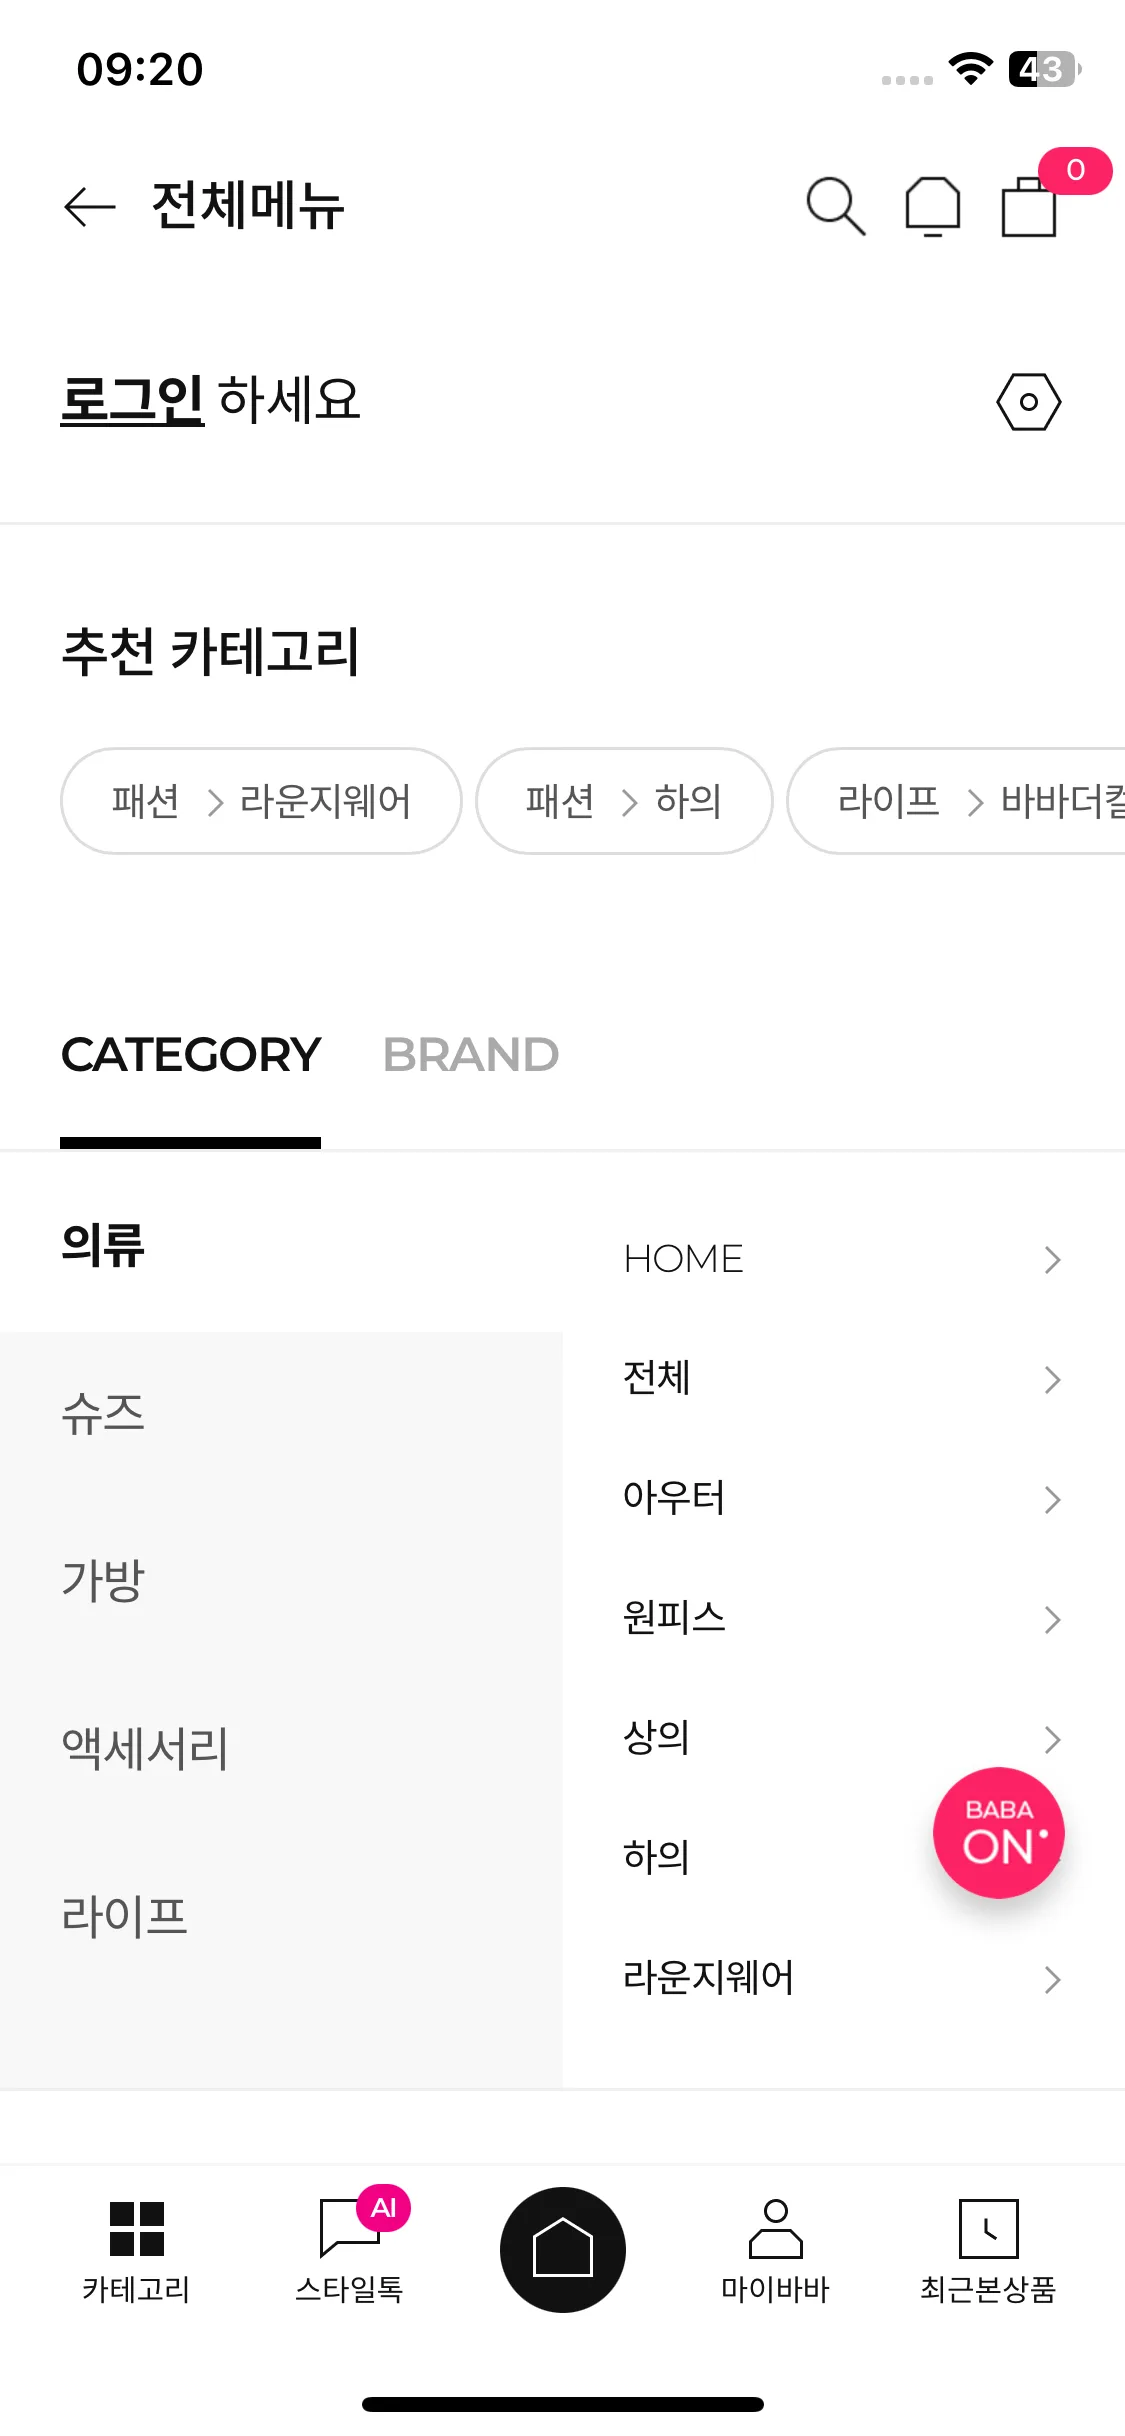Open the notification bell icon
1125x2436 pixels.
pyautogui.click(x=932, y=206)
